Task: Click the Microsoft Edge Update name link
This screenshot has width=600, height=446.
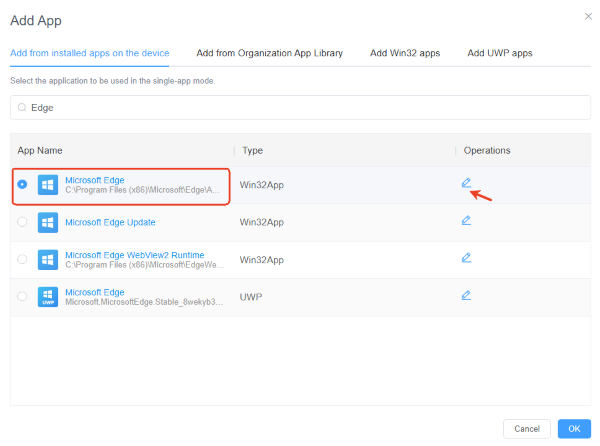Action: 110,222
